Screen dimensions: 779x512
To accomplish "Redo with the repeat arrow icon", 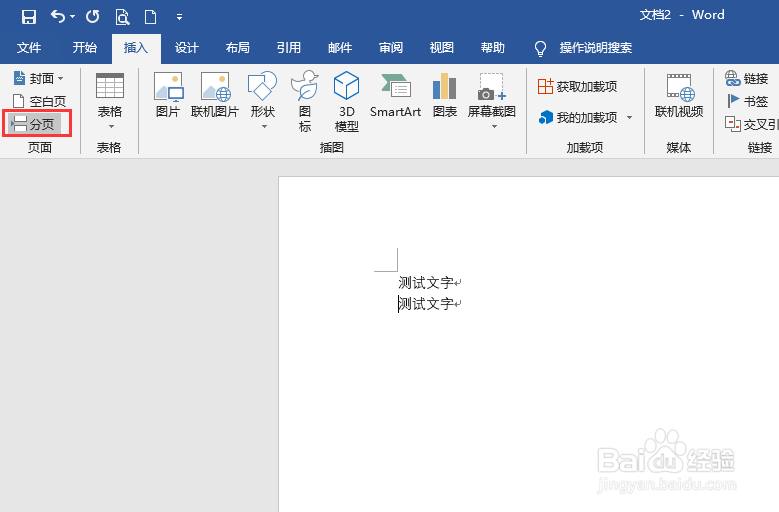I will point(92,17).
